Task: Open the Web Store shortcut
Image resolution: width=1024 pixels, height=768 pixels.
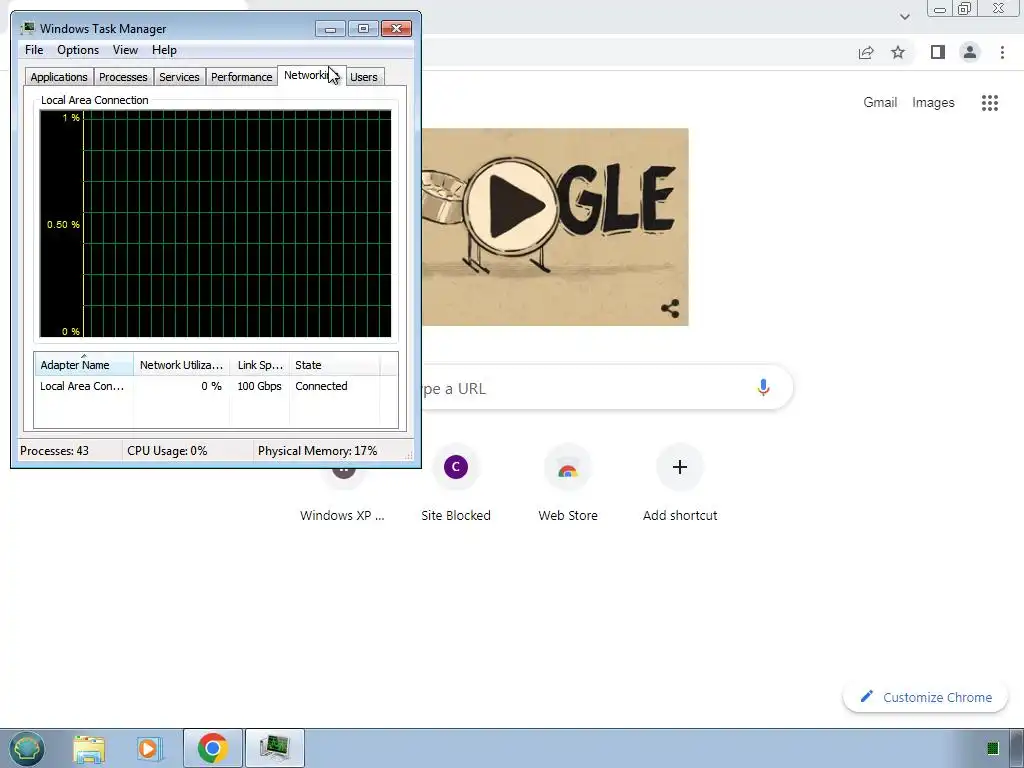Action: 568,482
